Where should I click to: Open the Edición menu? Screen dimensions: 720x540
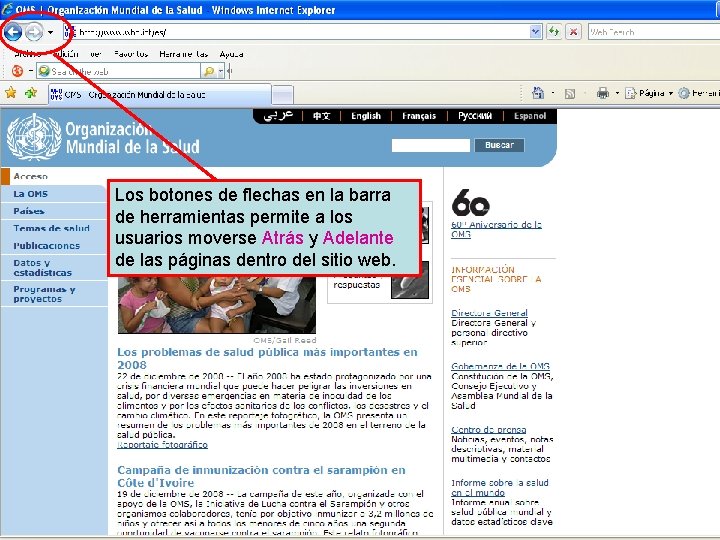[x=66, y=54]
